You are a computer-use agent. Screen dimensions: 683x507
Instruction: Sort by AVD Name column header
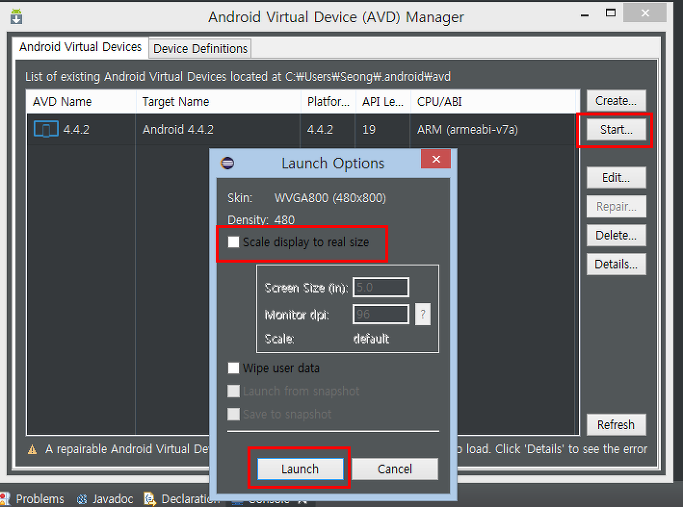81,102
